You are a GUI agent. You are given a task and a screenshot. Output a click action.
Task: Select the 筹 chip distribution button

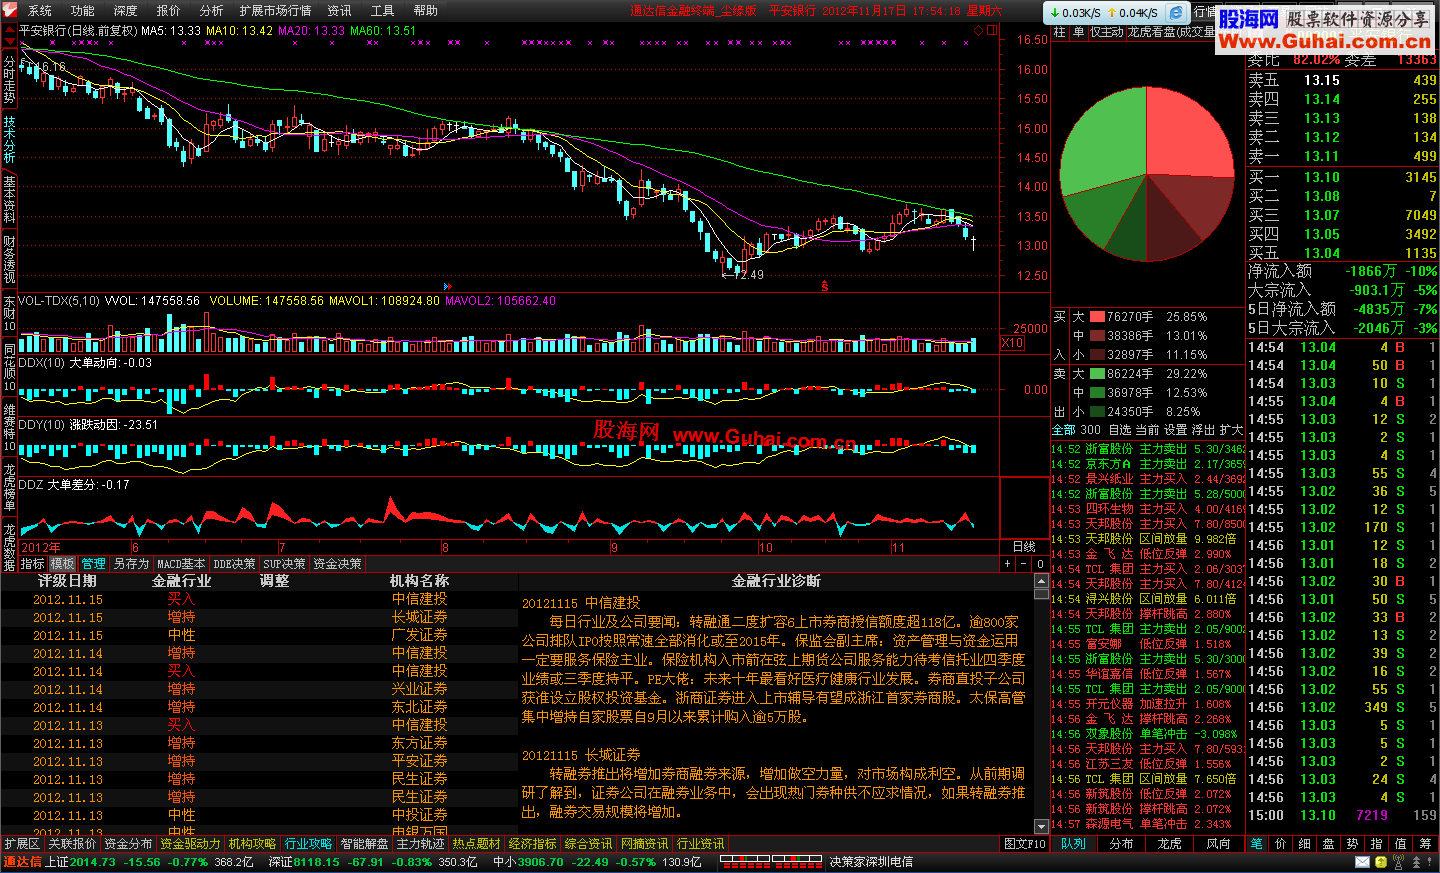pyautogui.click(x=1426, y=844)
